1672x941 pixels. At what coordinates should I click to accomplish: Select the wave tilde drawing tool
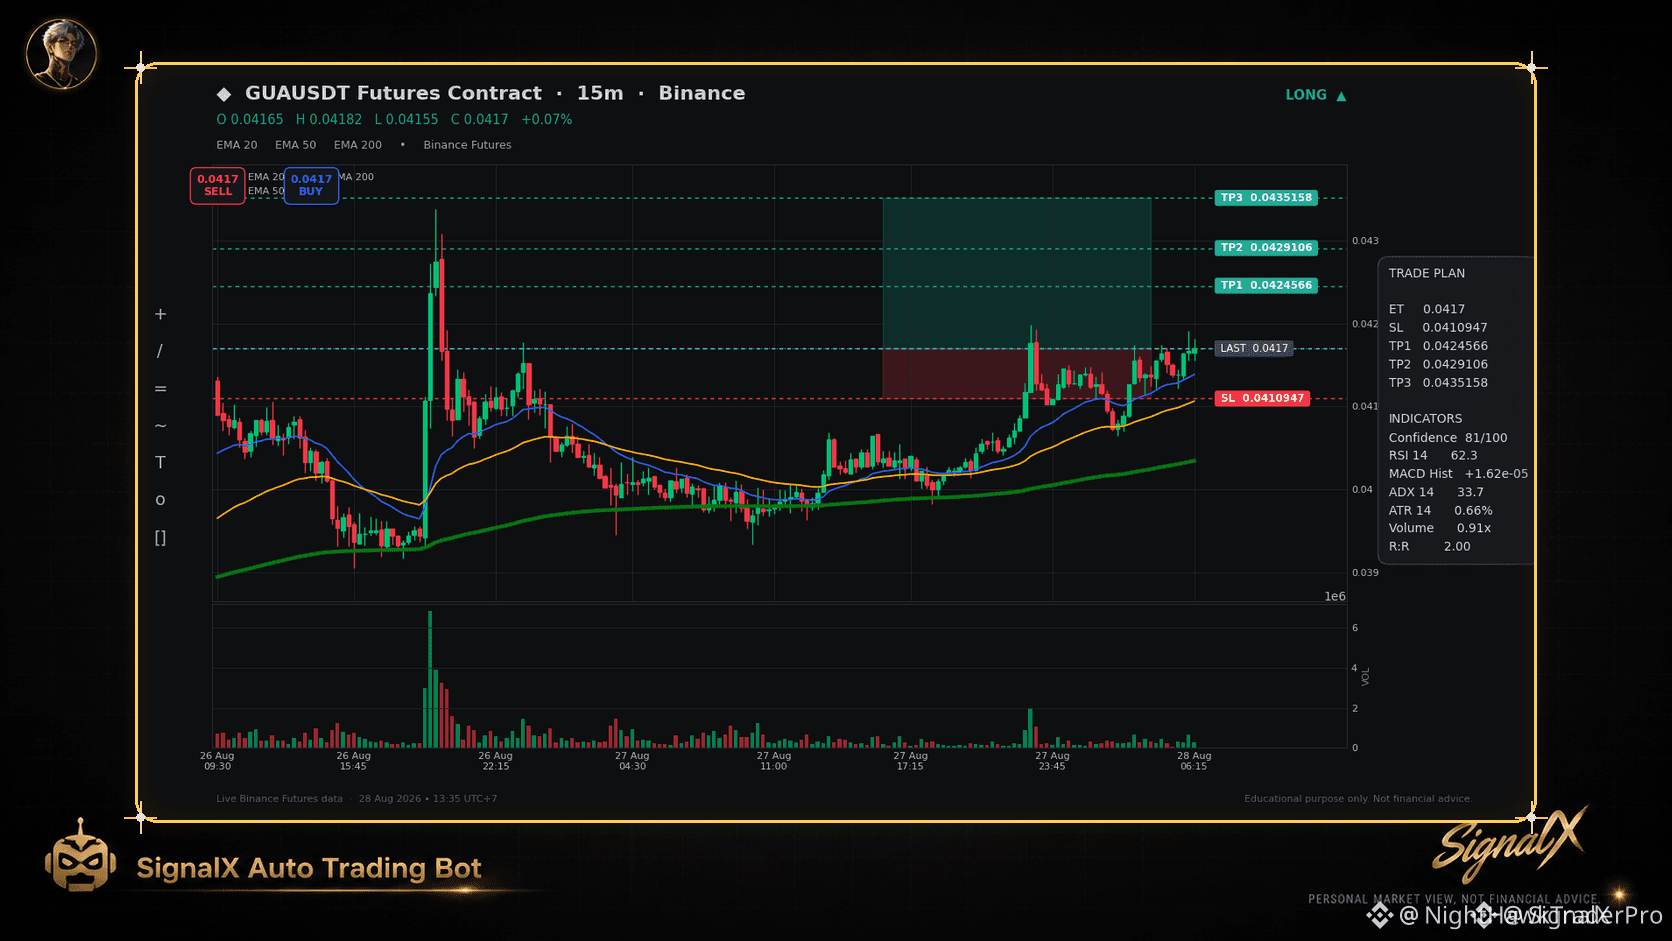pyautogui.click(x=160, y=425)
